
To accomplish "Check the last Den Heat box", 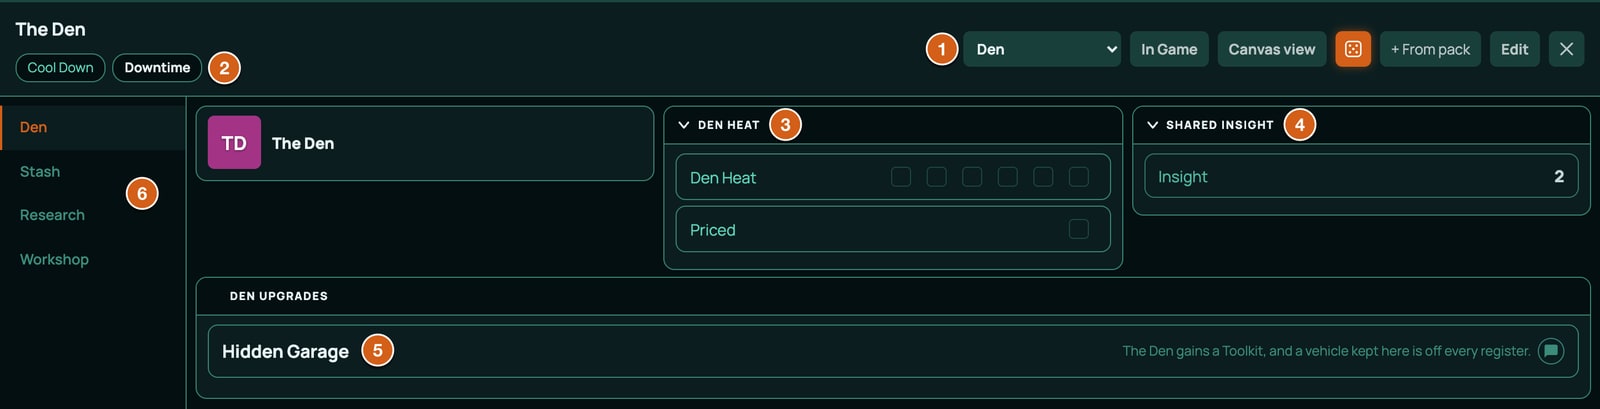I will pos(1079,177).
